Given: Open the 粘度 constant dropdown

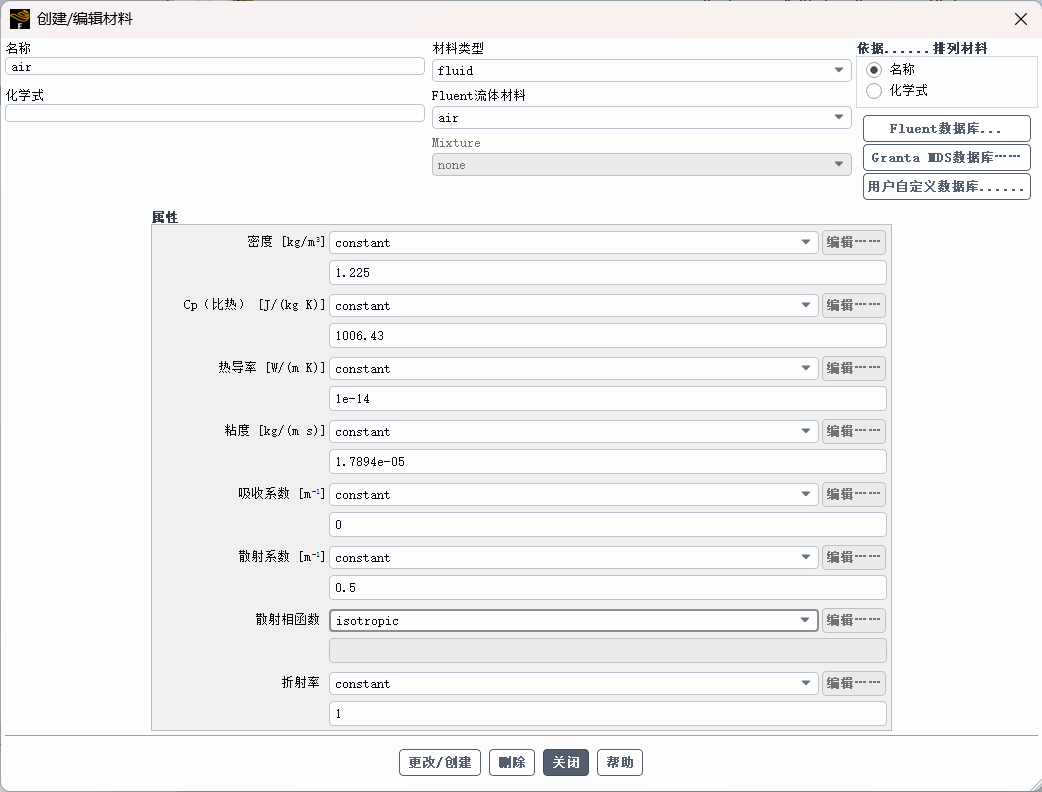Looking at the screenshot, I should [x=573, y=432].
